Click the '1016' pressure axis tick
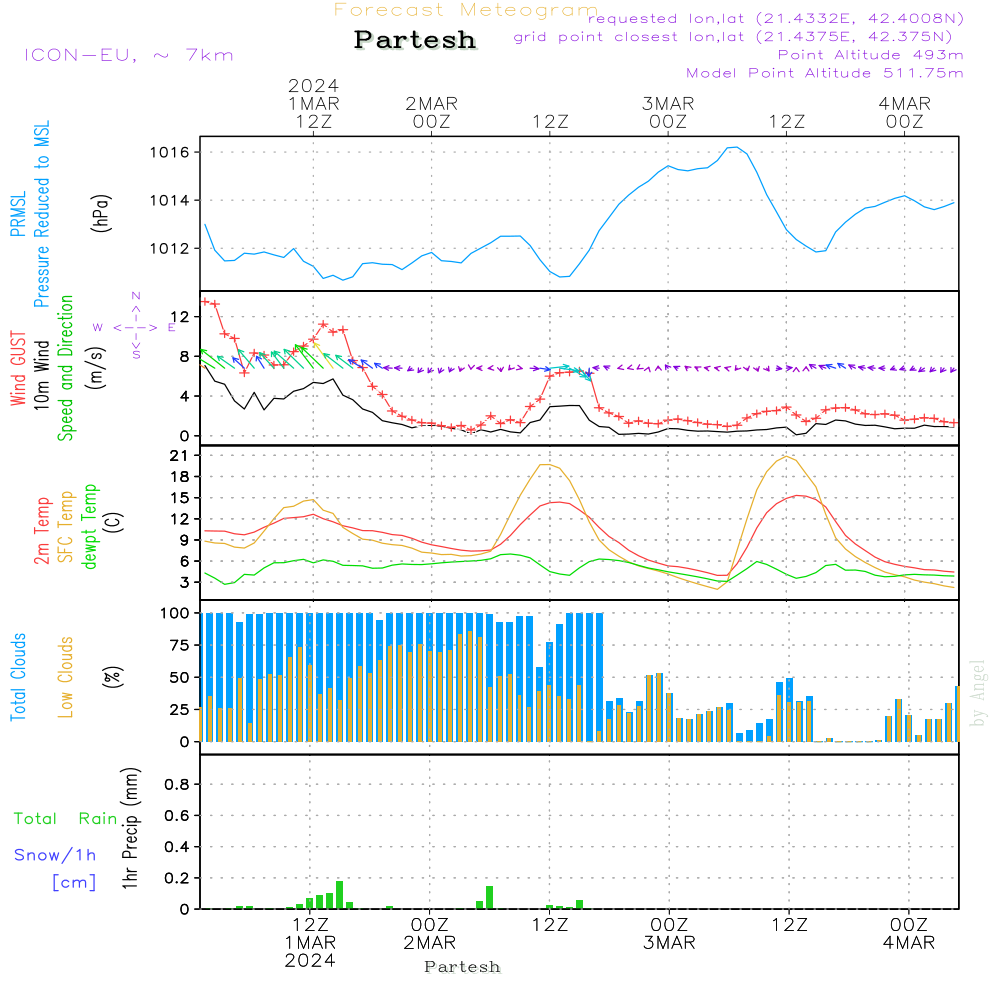This screenshot has height=1000, width=1000. coord(170,152)
